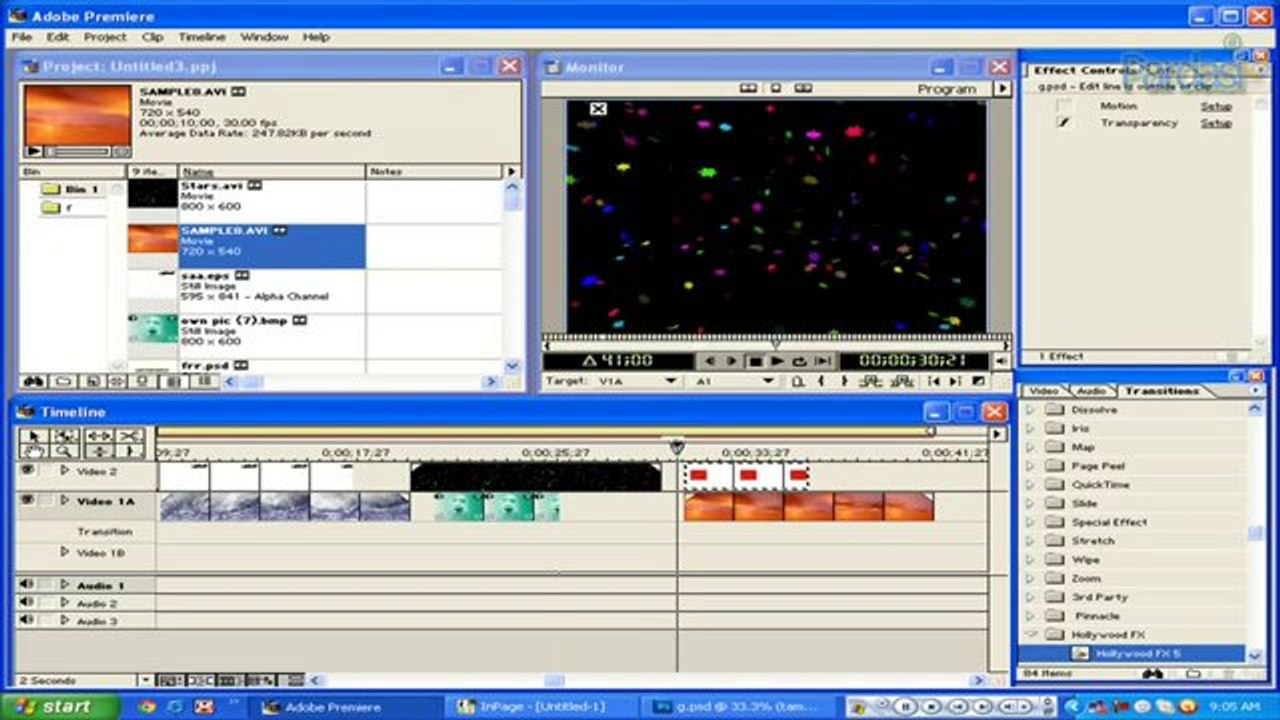The height and width of the screenshot is (720, 1280).
Task: Switch Monitor to Dual View
Action: point(748,88)
